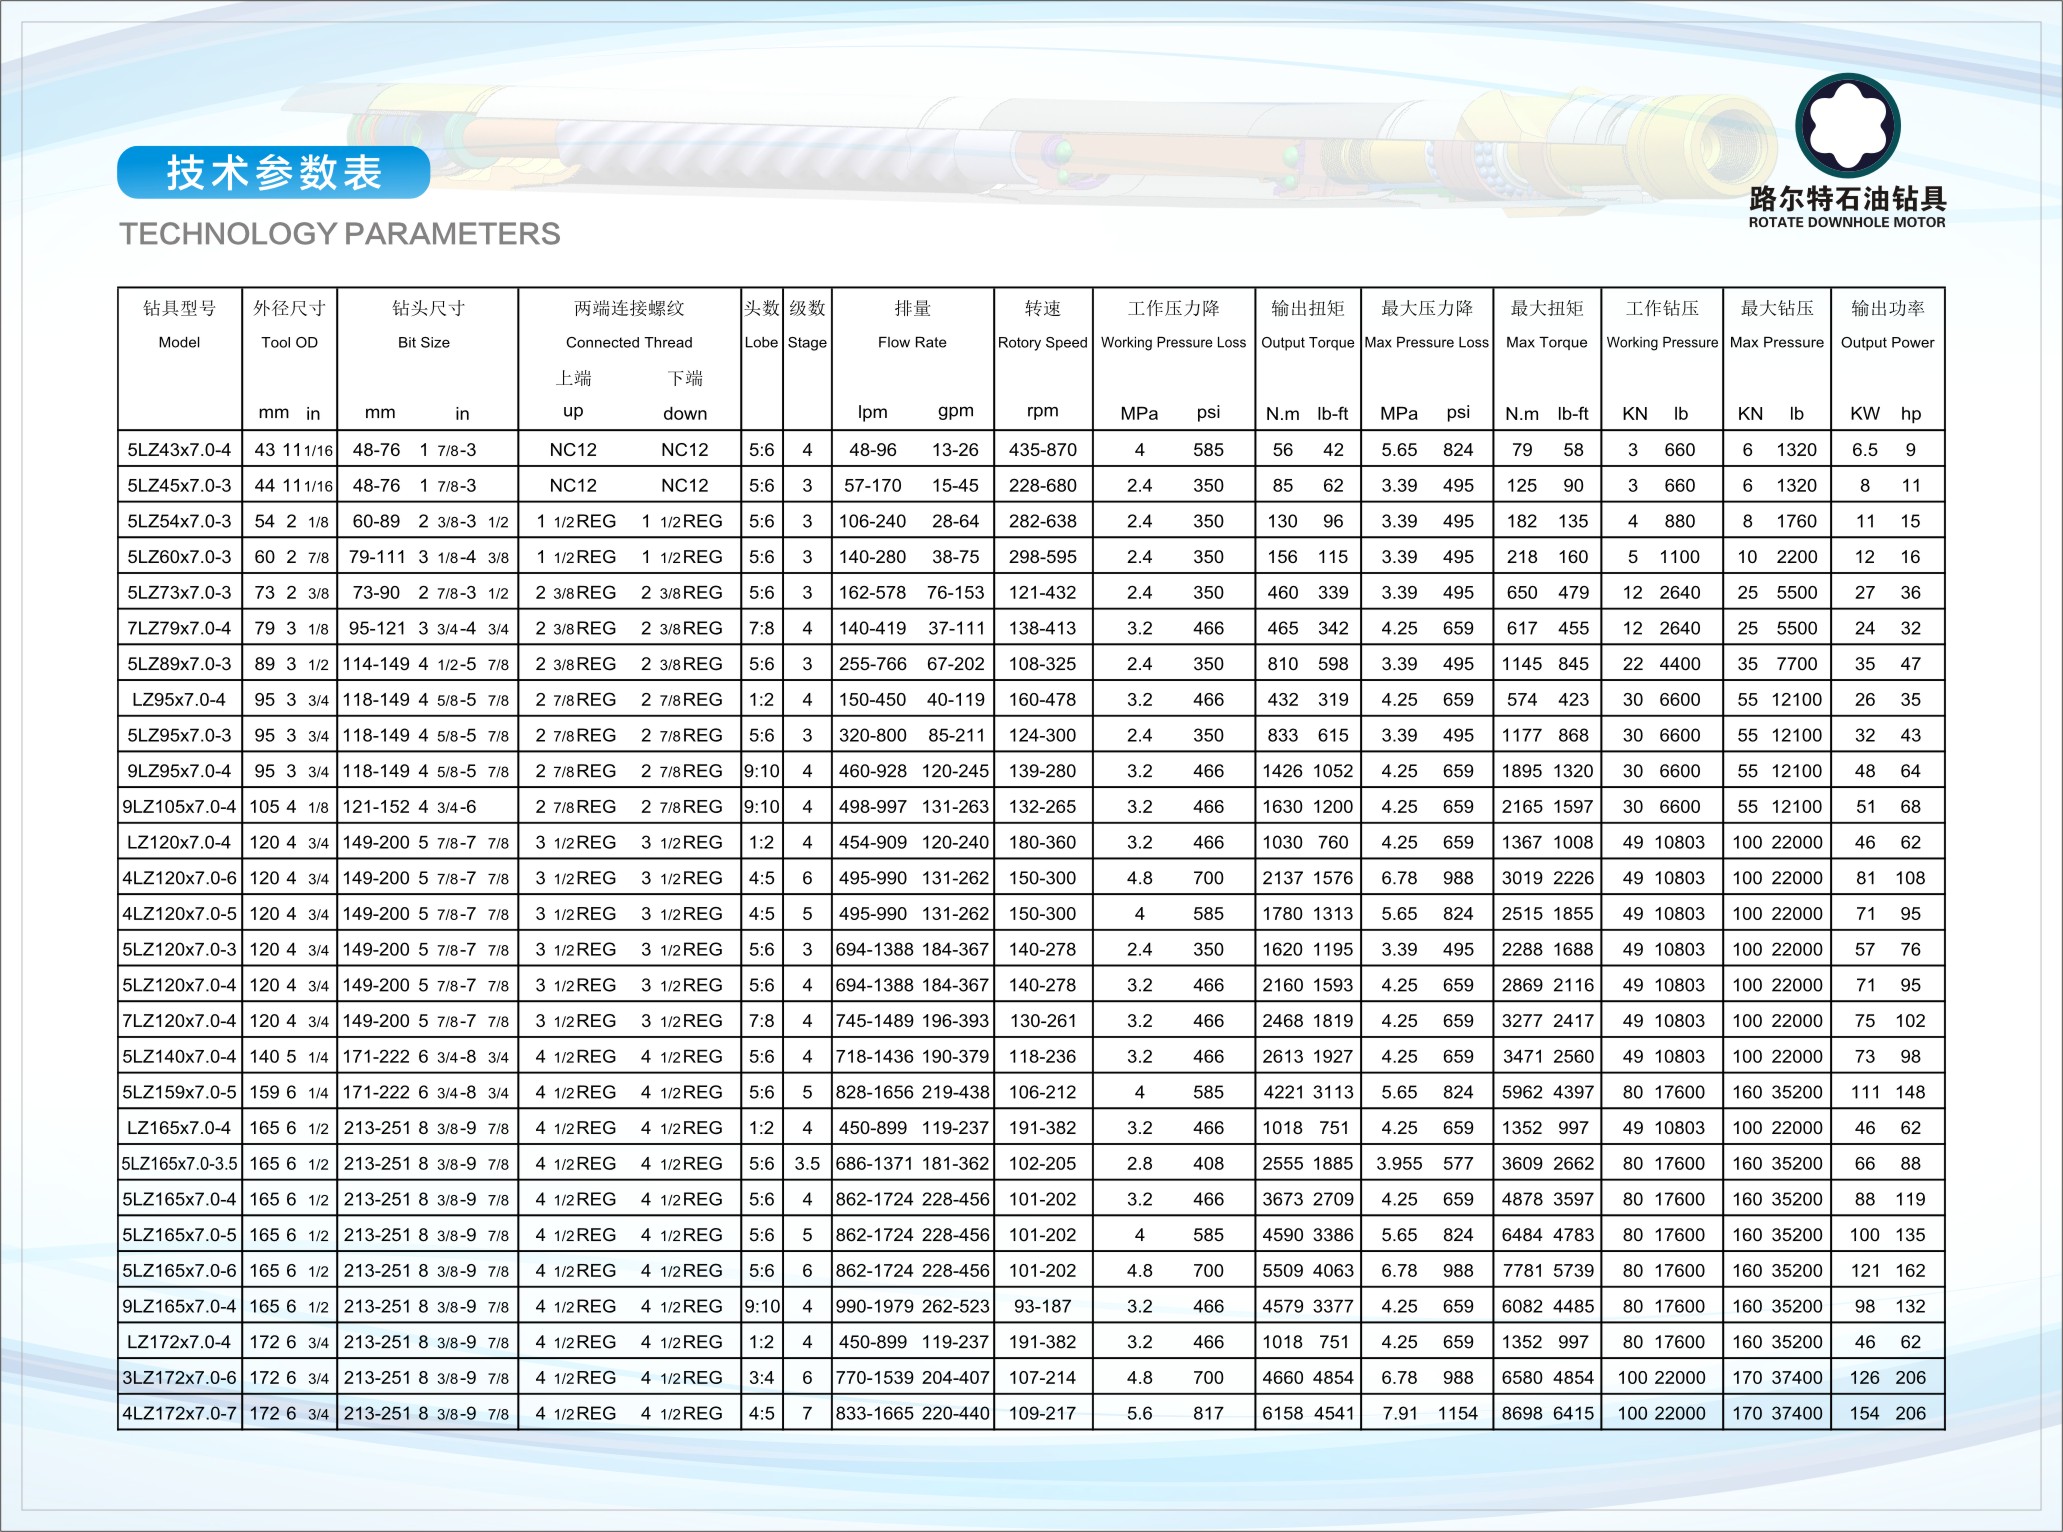
Task: Click model cell 5LZ165x7.0-6
Action: point(180,1271)
